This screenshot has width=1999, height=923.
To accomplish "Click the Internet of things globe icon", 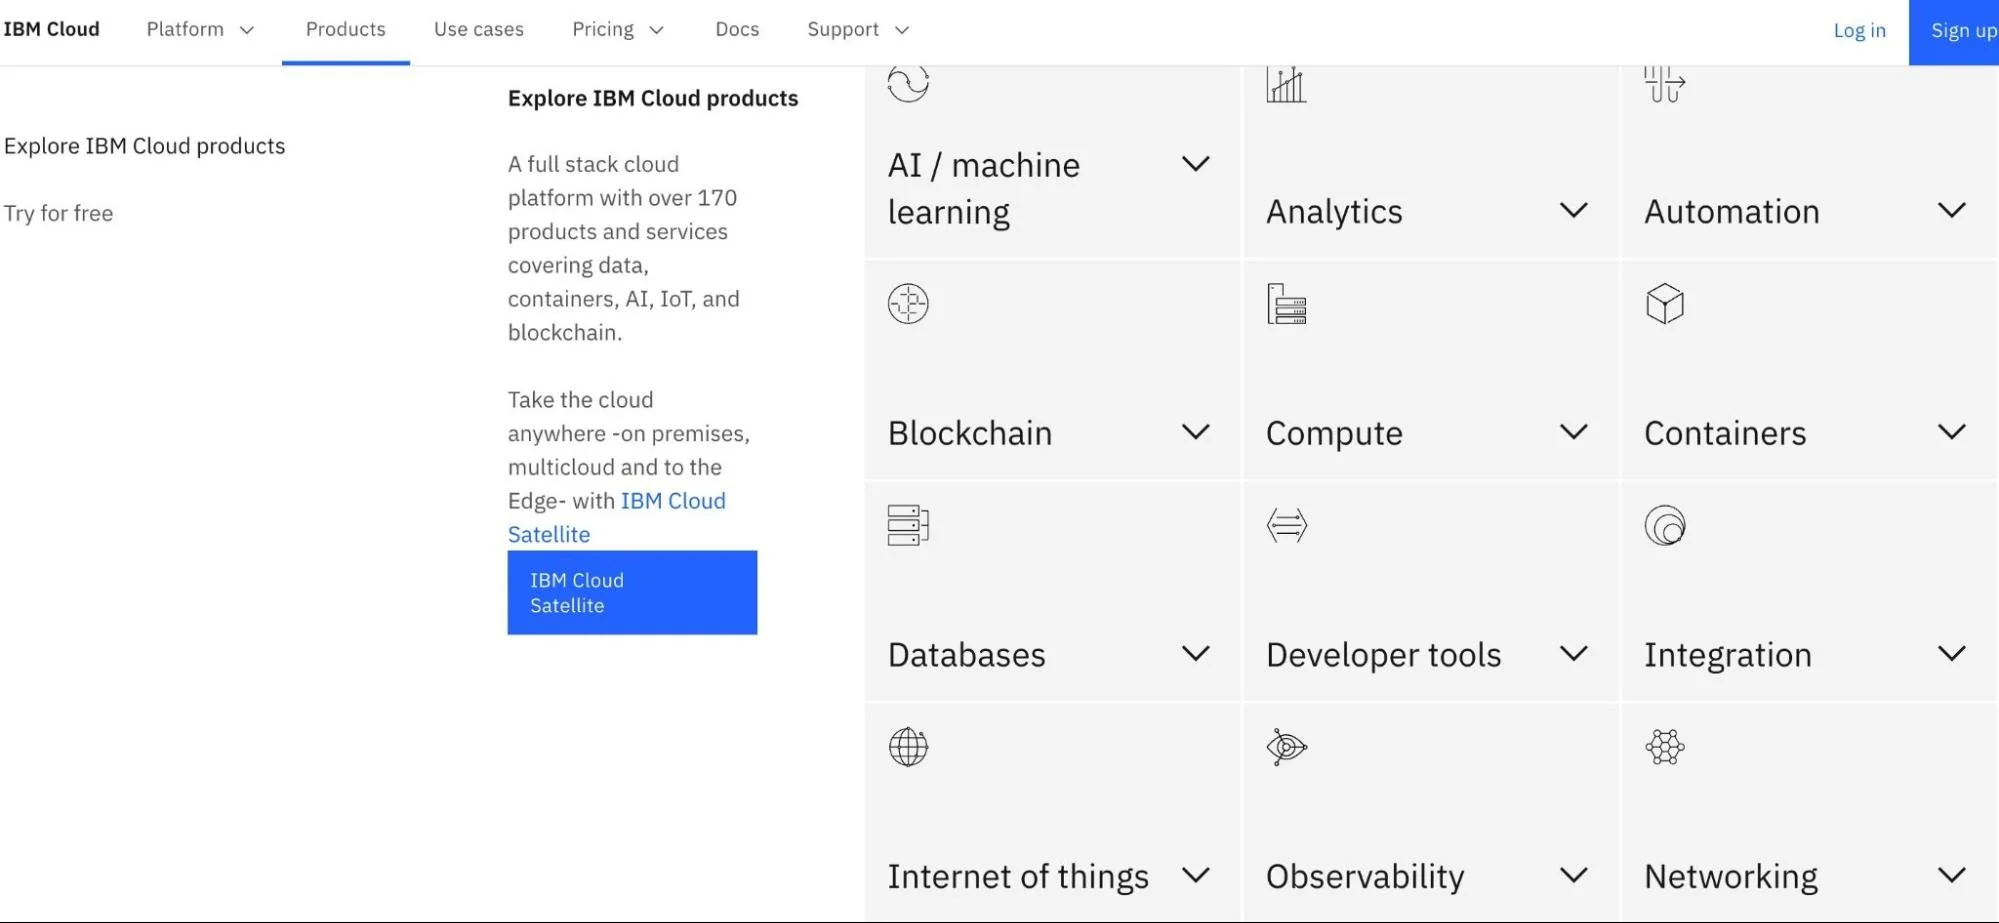I will click(908, 747).
